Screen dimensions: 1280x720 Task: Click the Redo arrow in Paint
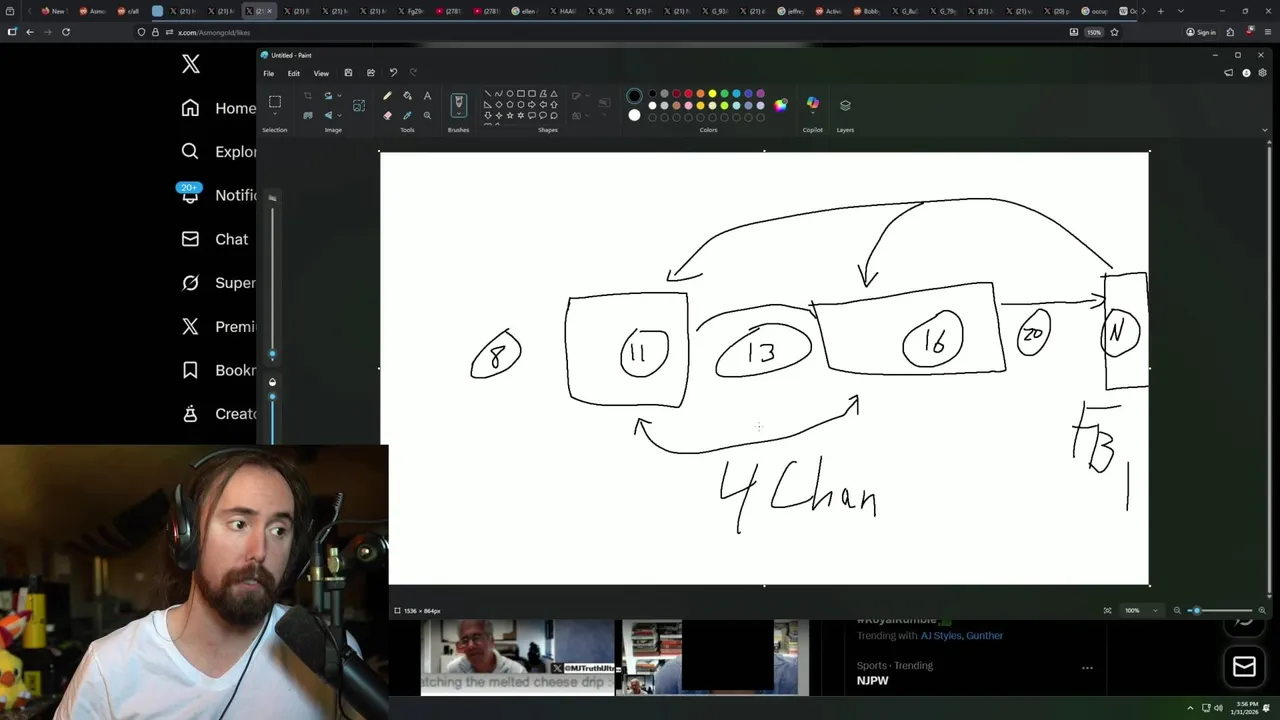pyautogui.click(x=413, y=73)
